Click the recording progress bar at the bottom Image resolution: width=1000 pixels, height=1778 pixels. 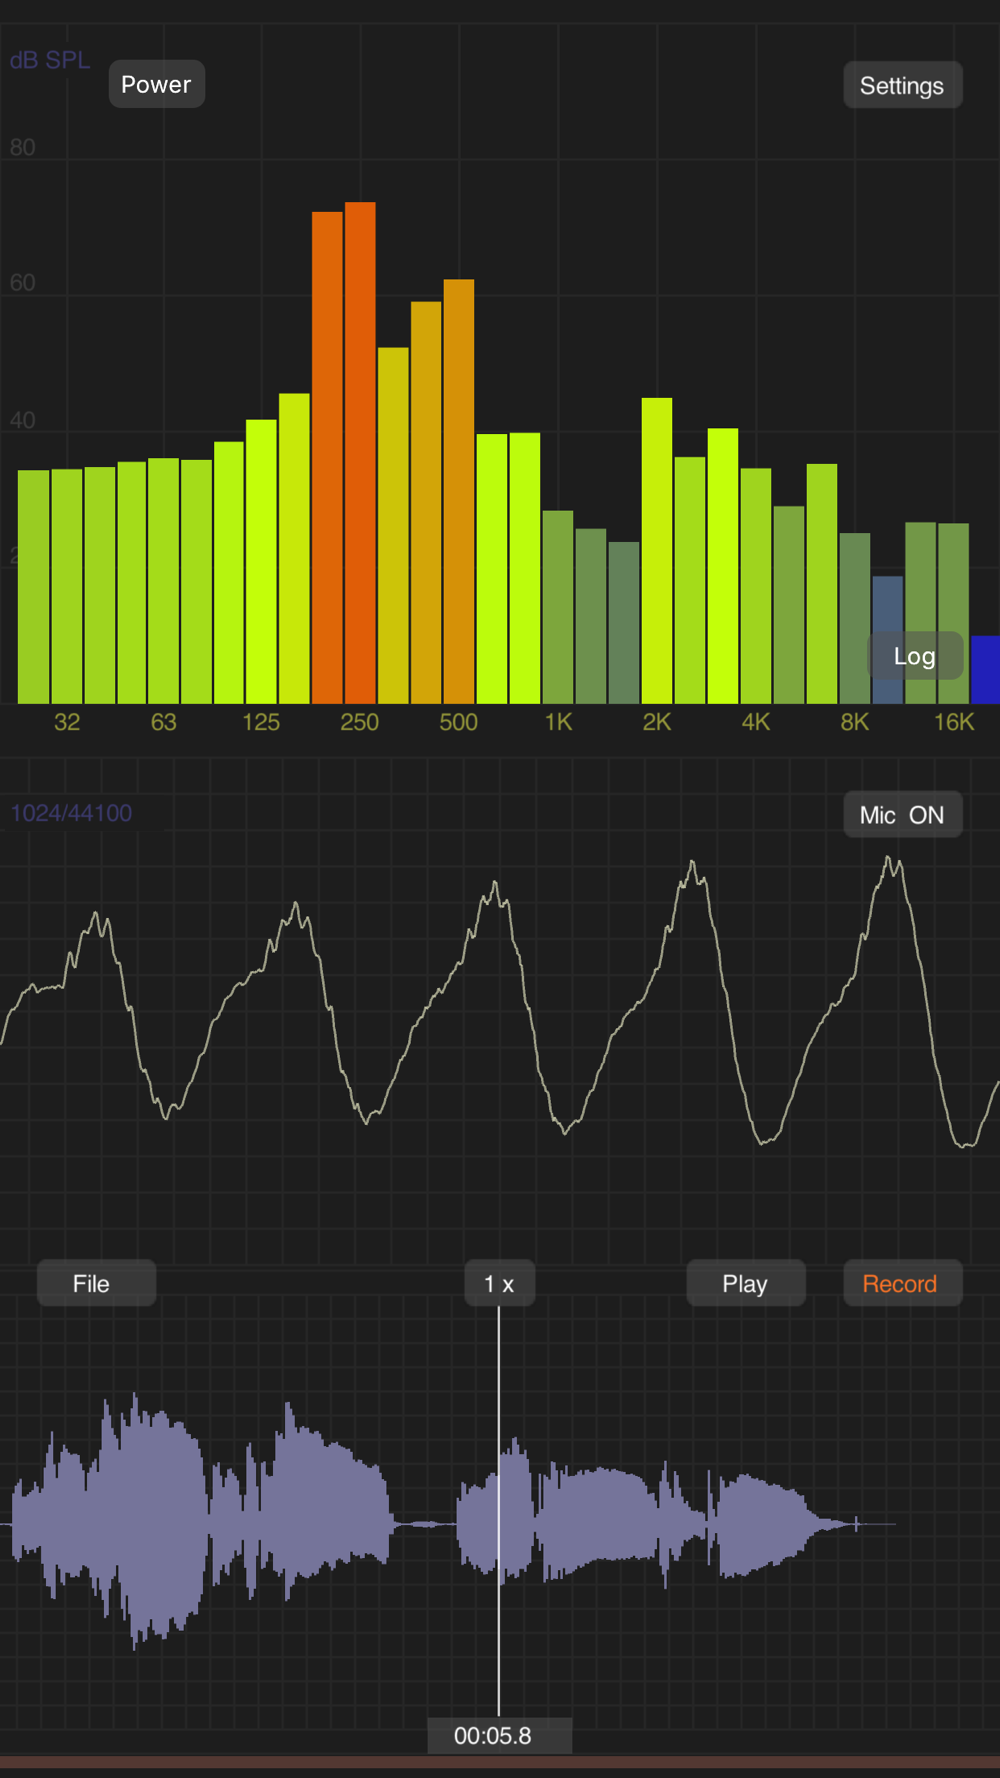pos(500,1762)
